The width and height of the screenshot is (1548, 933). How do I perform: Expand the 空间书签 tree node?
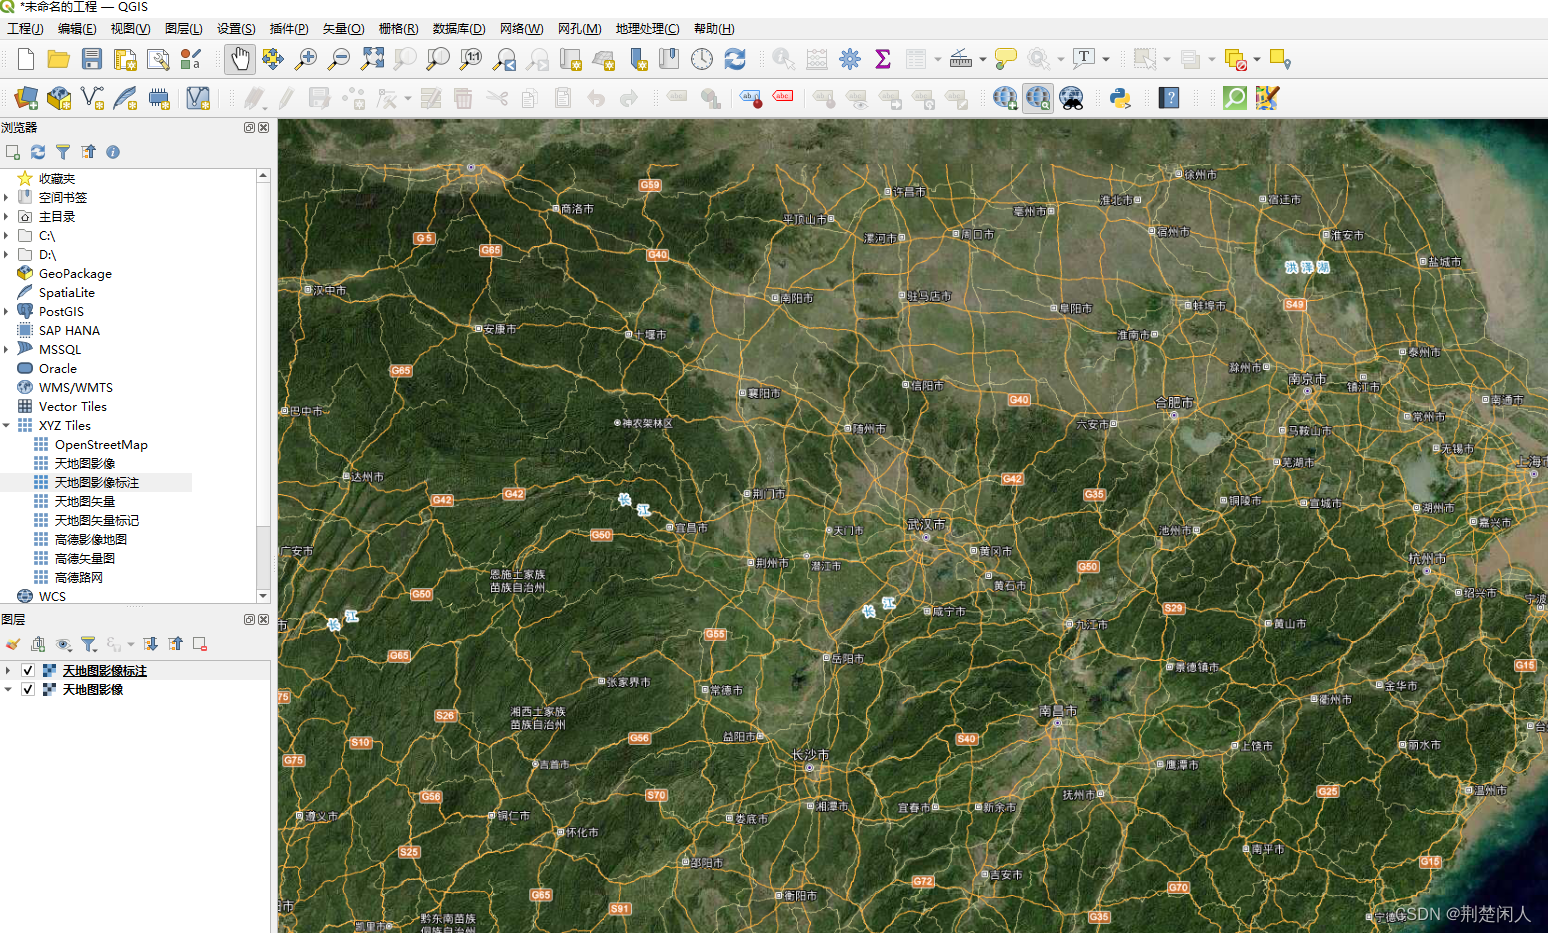[x=6, y=198]
